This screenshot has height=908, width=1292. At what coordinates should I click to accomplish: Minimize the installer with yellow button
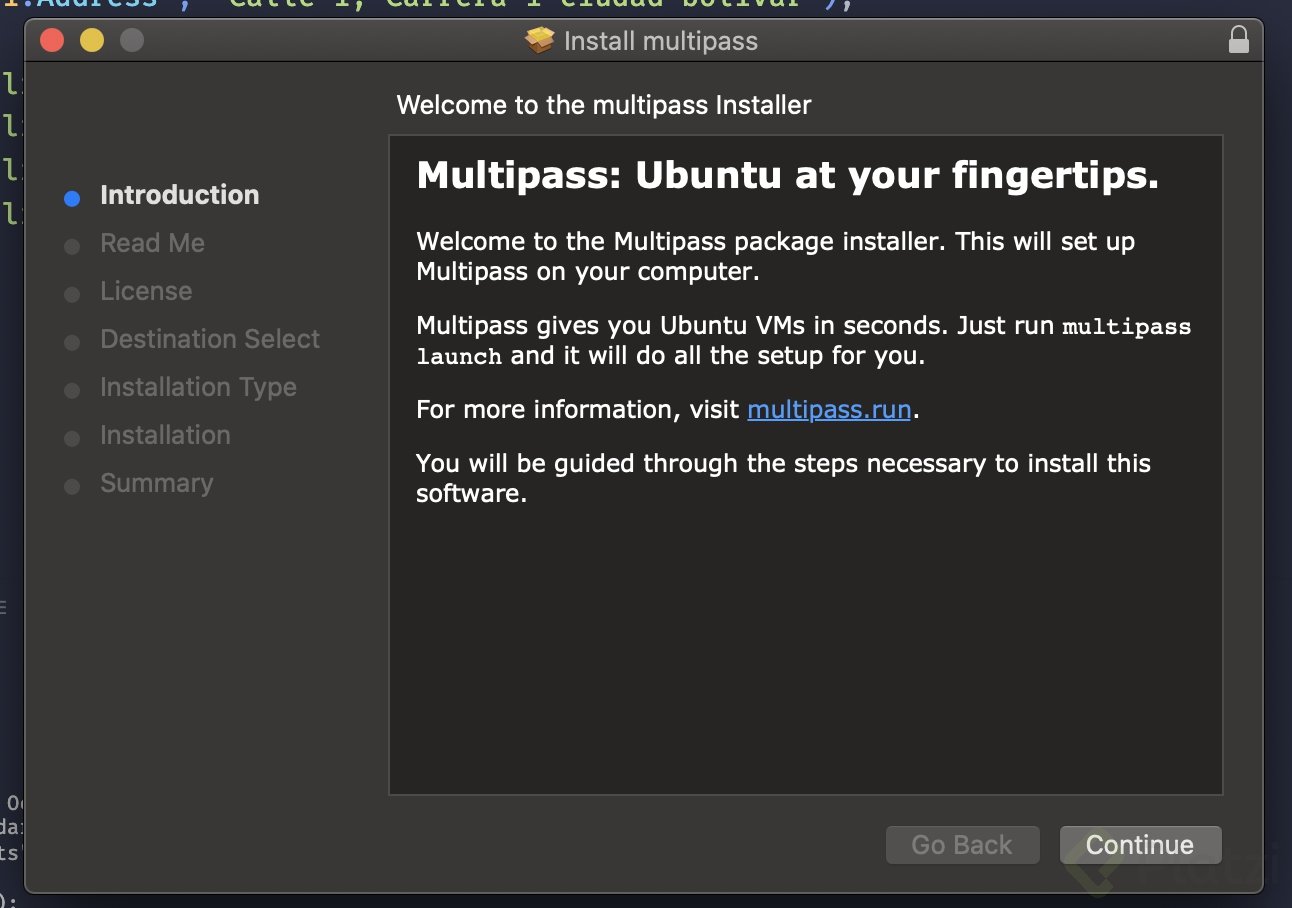[x=92, y=41]
